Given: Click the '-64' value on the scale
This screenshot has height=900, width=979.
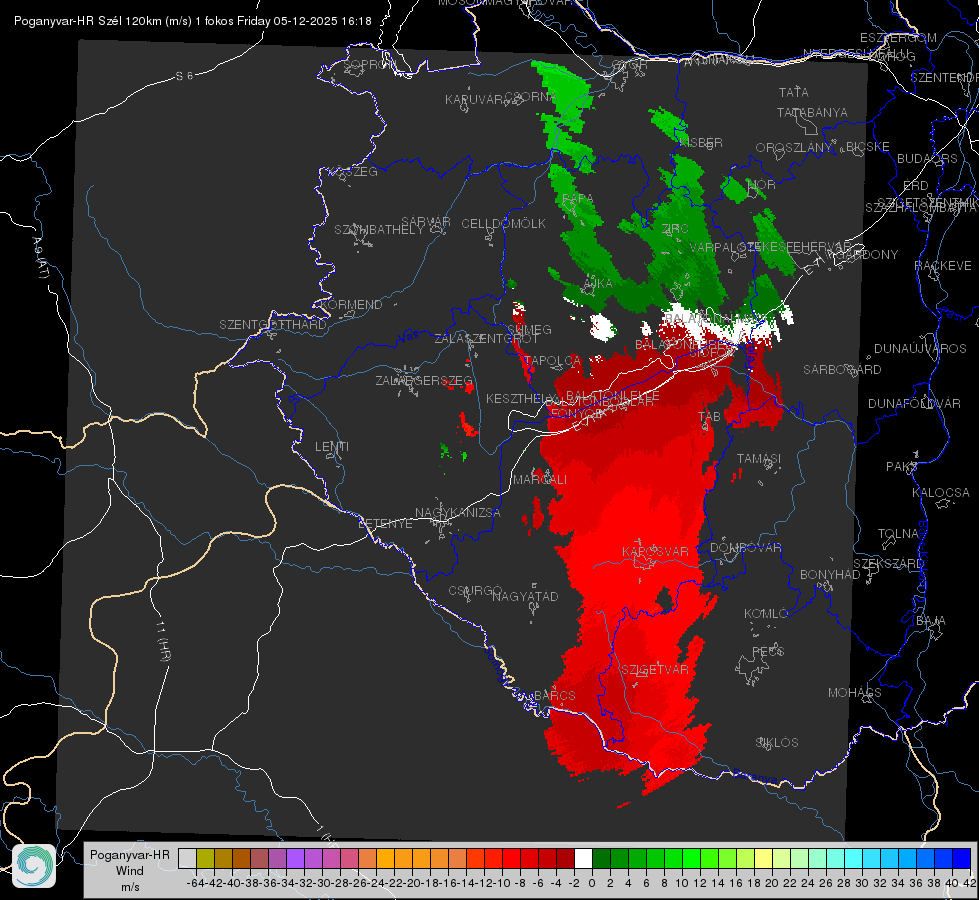Looking at the screenshot, I should 195,883.
